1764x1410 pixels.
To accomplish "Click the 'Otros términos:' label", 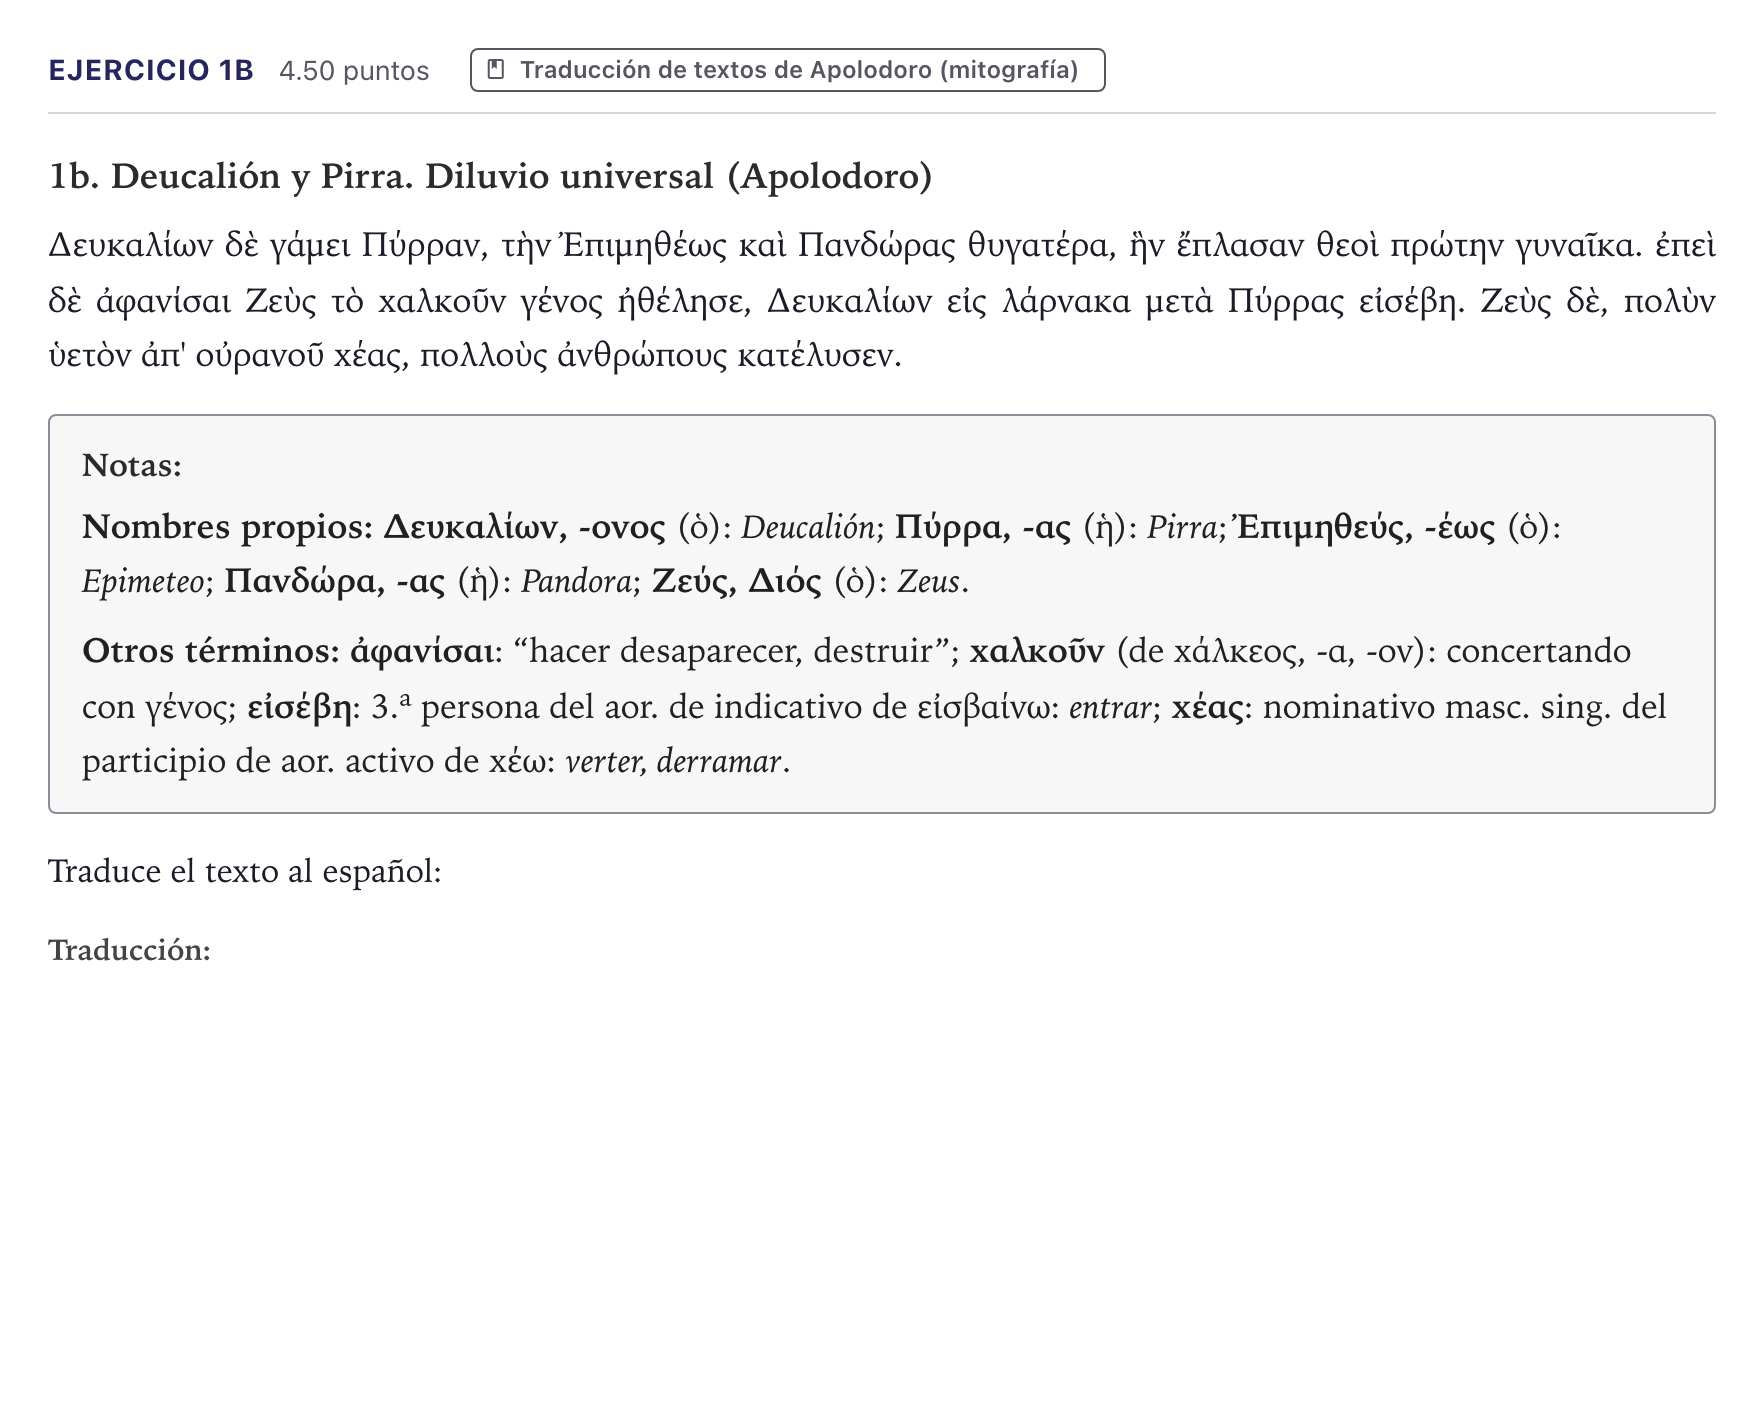I will 211,651.
